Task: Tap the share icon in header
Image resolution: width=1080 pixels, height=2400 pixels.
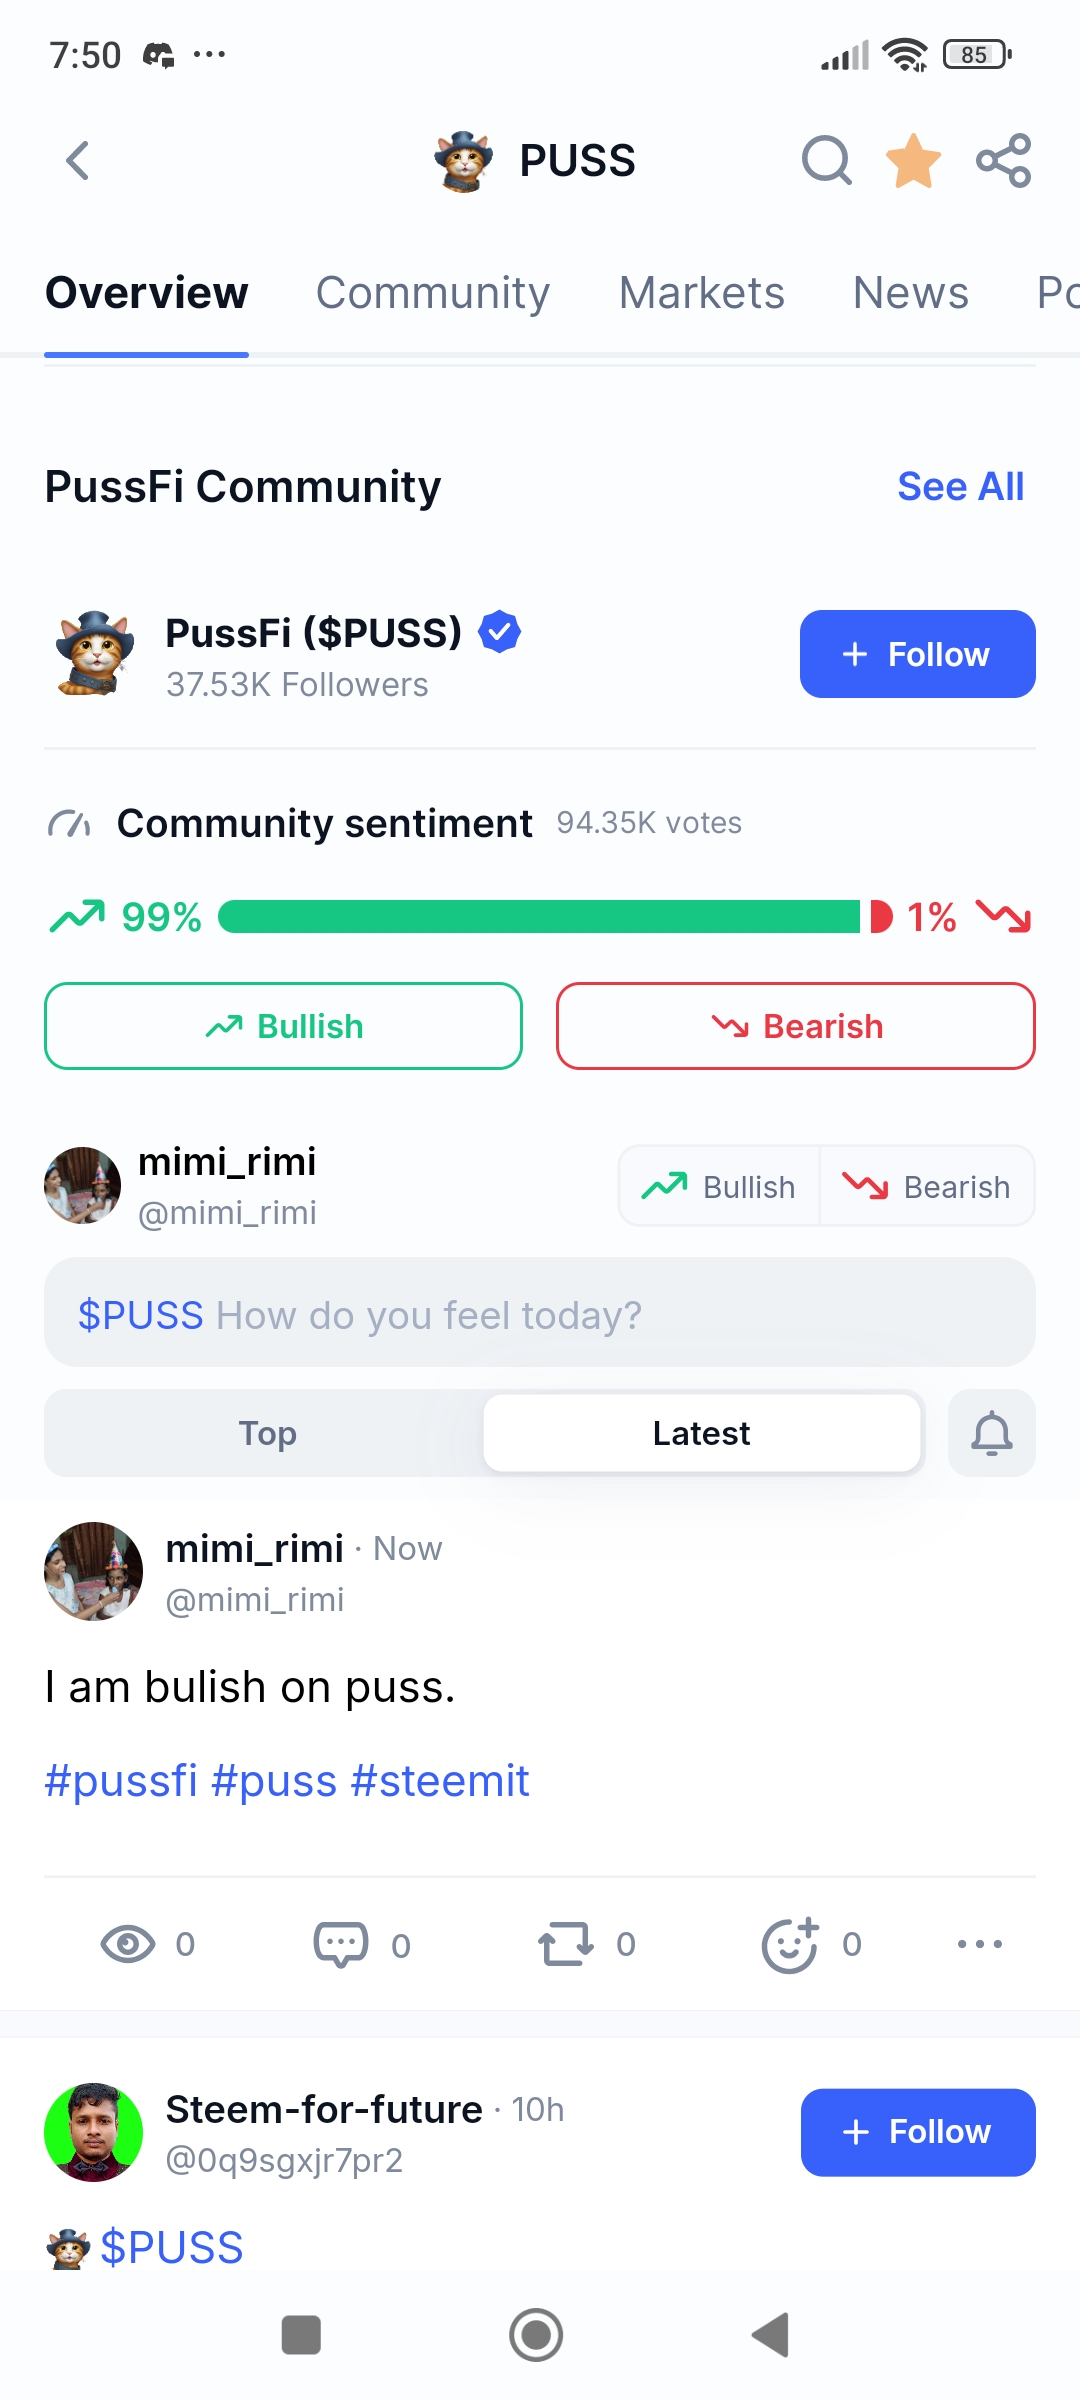Action: click(x=1003, y=160)
